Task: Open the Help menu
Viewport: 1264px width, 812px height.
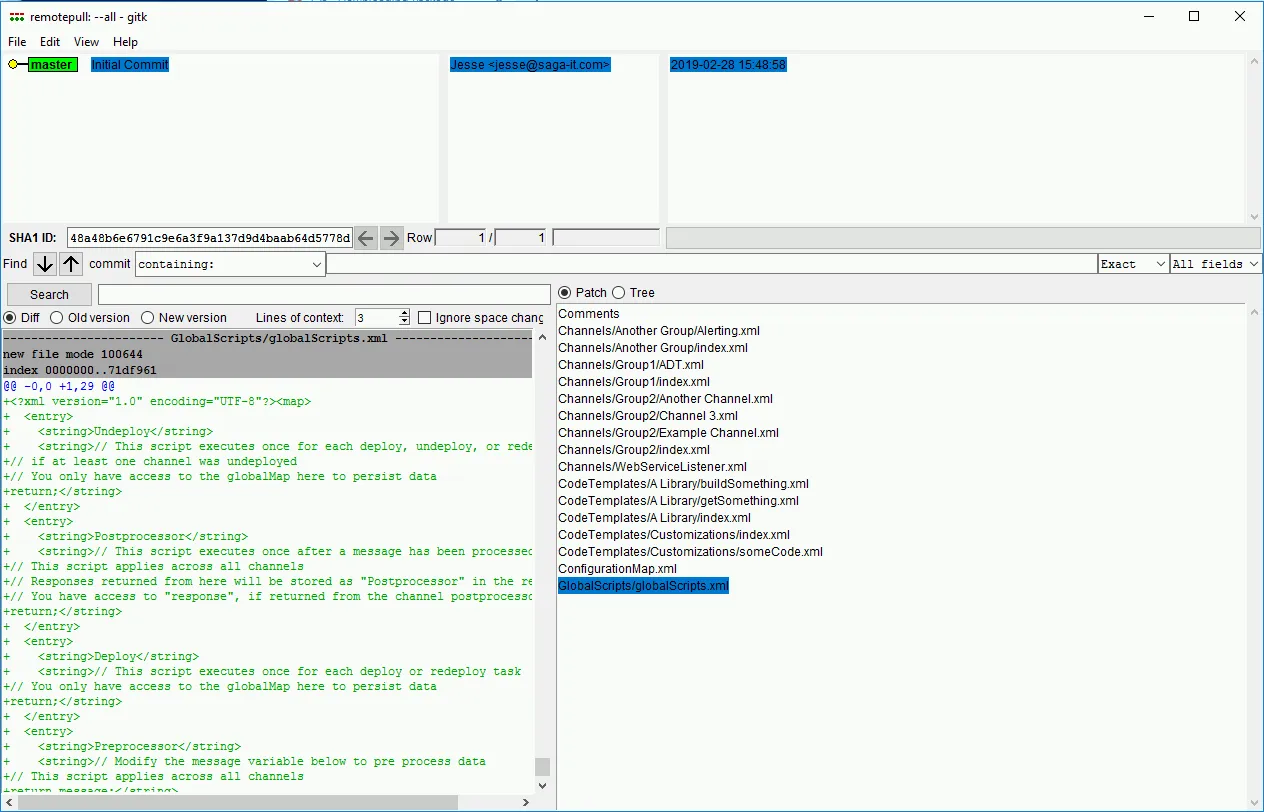Action: [x=125, y=42]
